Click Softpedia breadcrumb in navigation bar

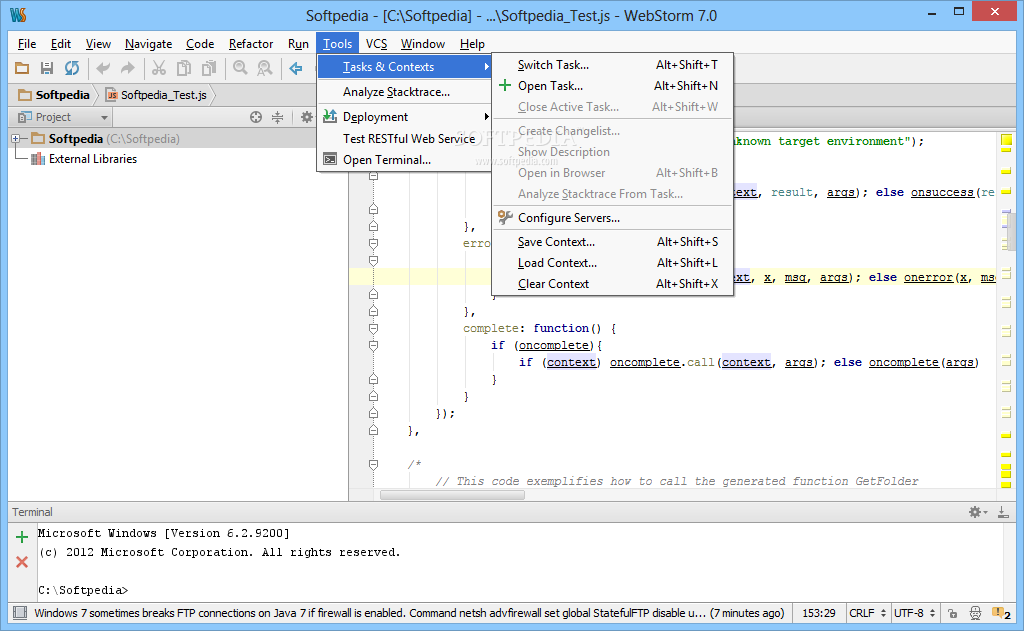(x=54, y=95)
